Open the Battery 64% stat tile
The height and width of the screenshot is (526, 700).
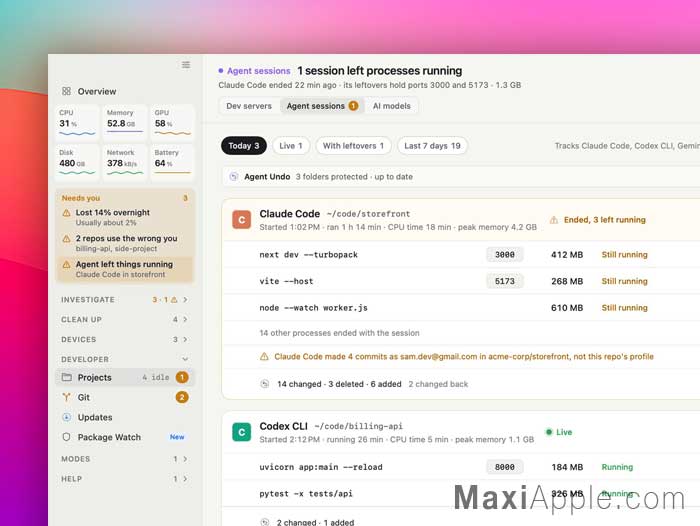coord(172,161)
